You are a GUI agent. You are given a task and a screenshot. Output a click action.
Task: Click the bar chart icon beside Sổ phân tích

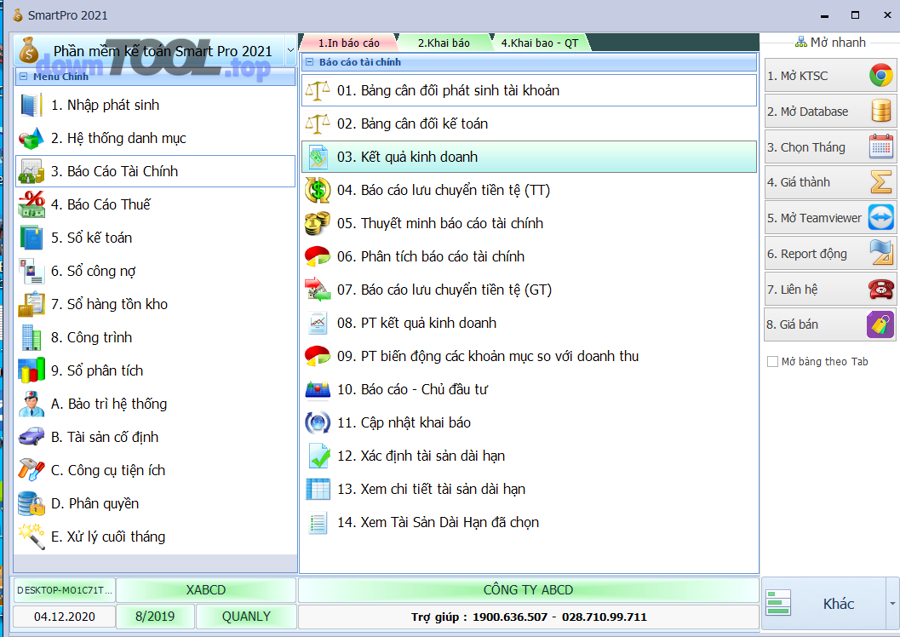tap(31, 371)
